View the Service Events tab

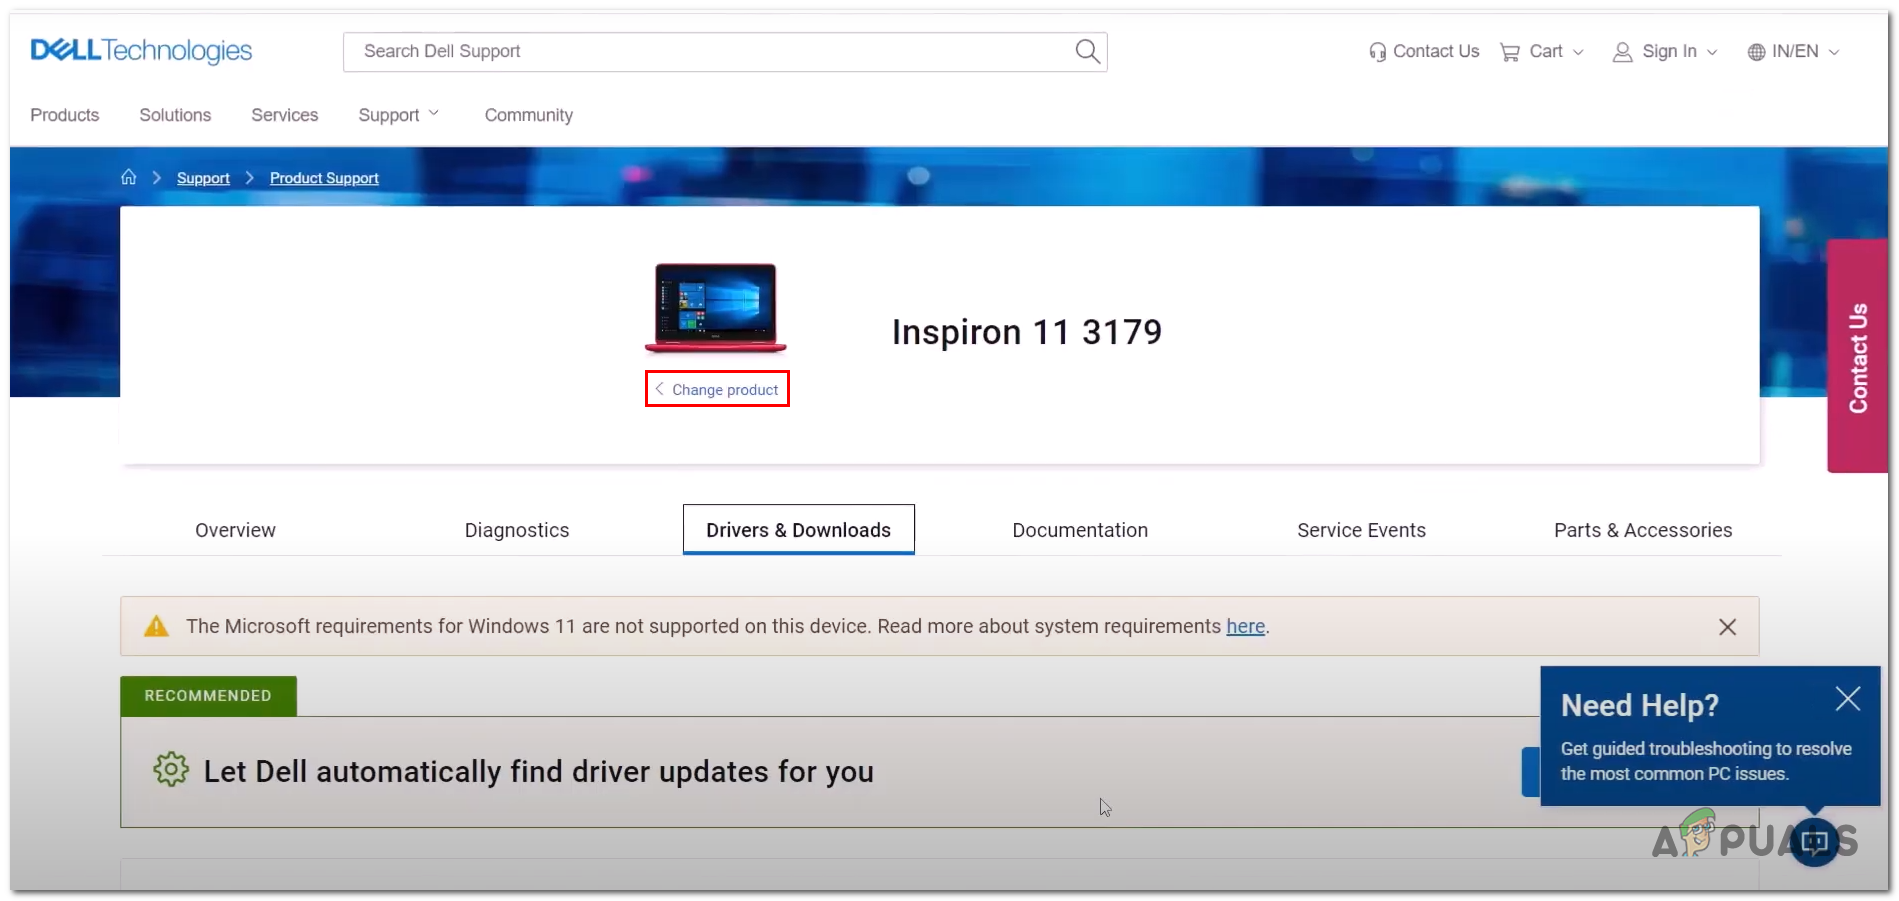click(1362, 530)
